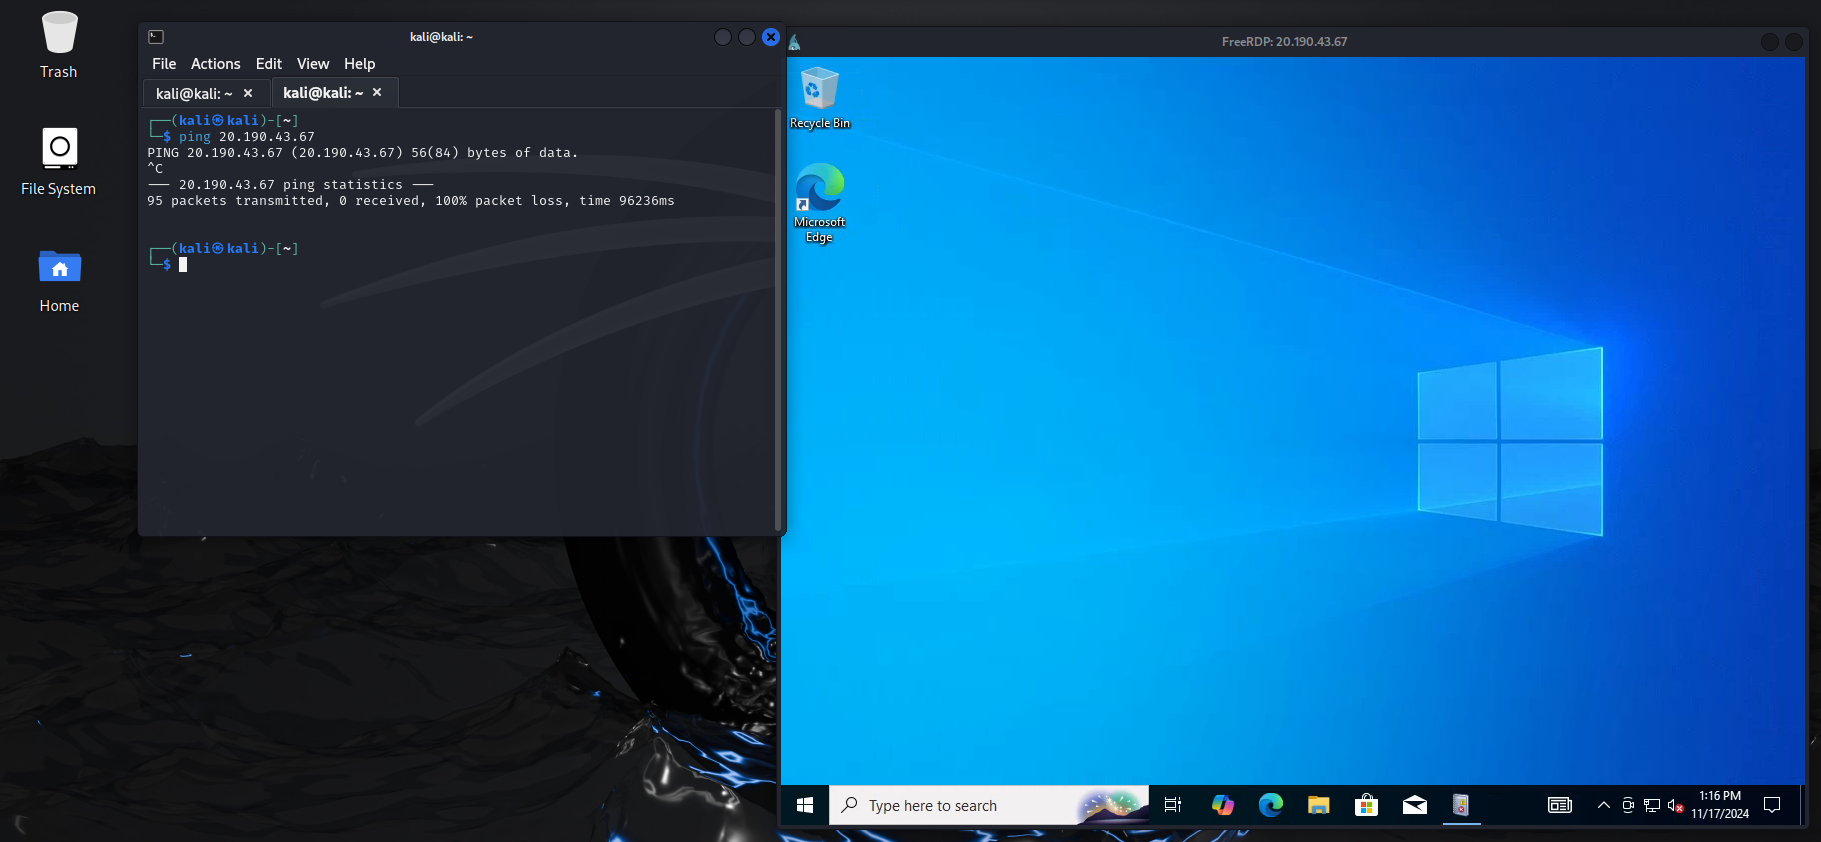1821x842 pixels.
Task: Open the clock showing 1:16 PM
Action: 1720,805
